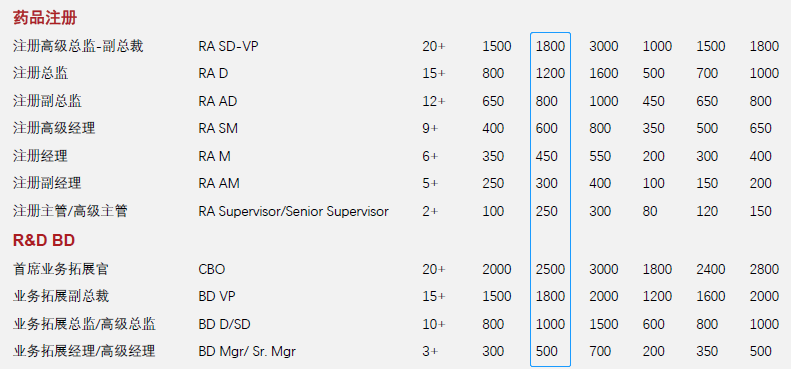Select the 业务拓展副总裁 row title
The width and height of the screenshot is (791, 369).
click(x=61, y=297)
